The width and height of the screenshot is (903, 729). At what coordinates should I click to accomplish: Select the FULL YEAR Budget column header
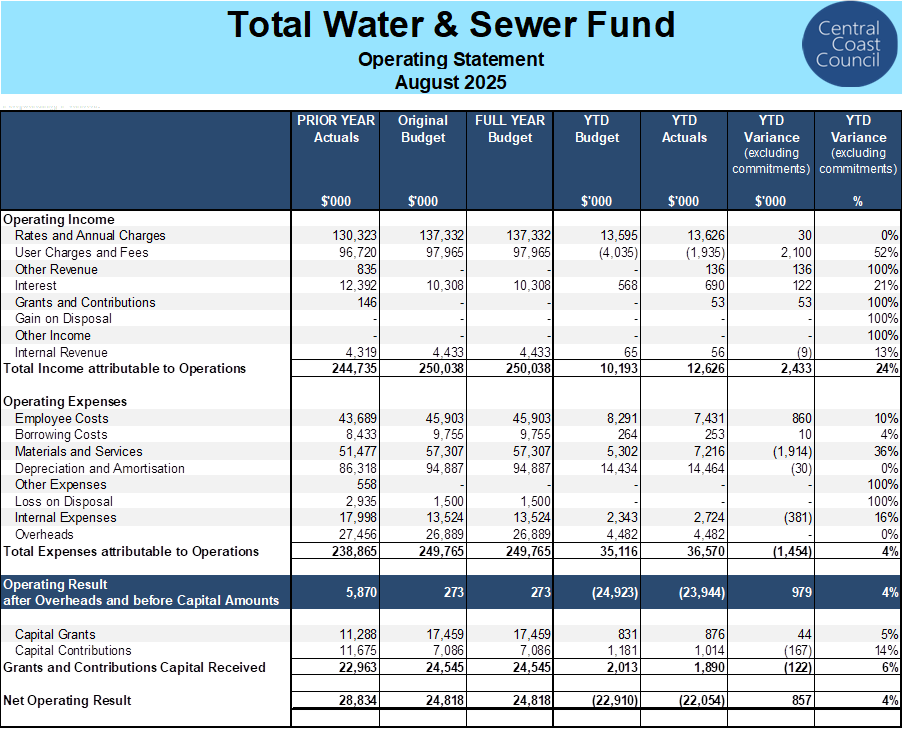tap(510, 129)
